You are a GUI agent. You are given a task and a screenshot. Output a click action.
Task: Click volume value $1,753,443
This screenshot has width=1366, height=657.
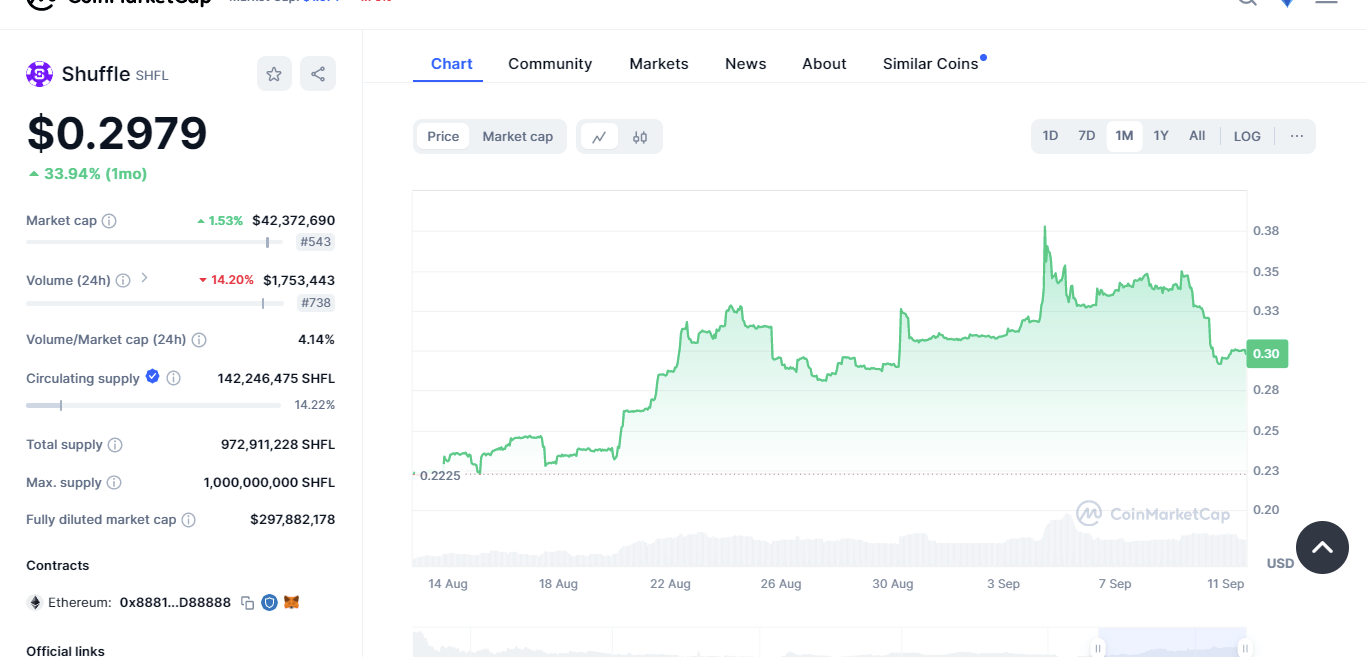click(x=299, y=281)
